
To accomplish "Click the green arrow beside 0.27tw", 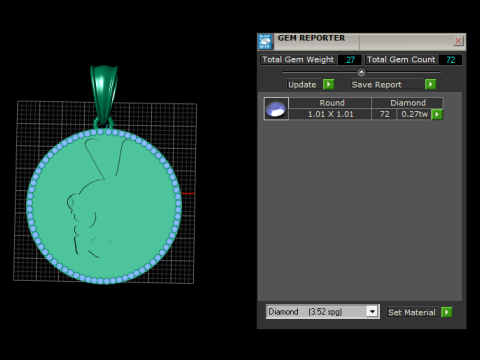I will coord(437,114).
